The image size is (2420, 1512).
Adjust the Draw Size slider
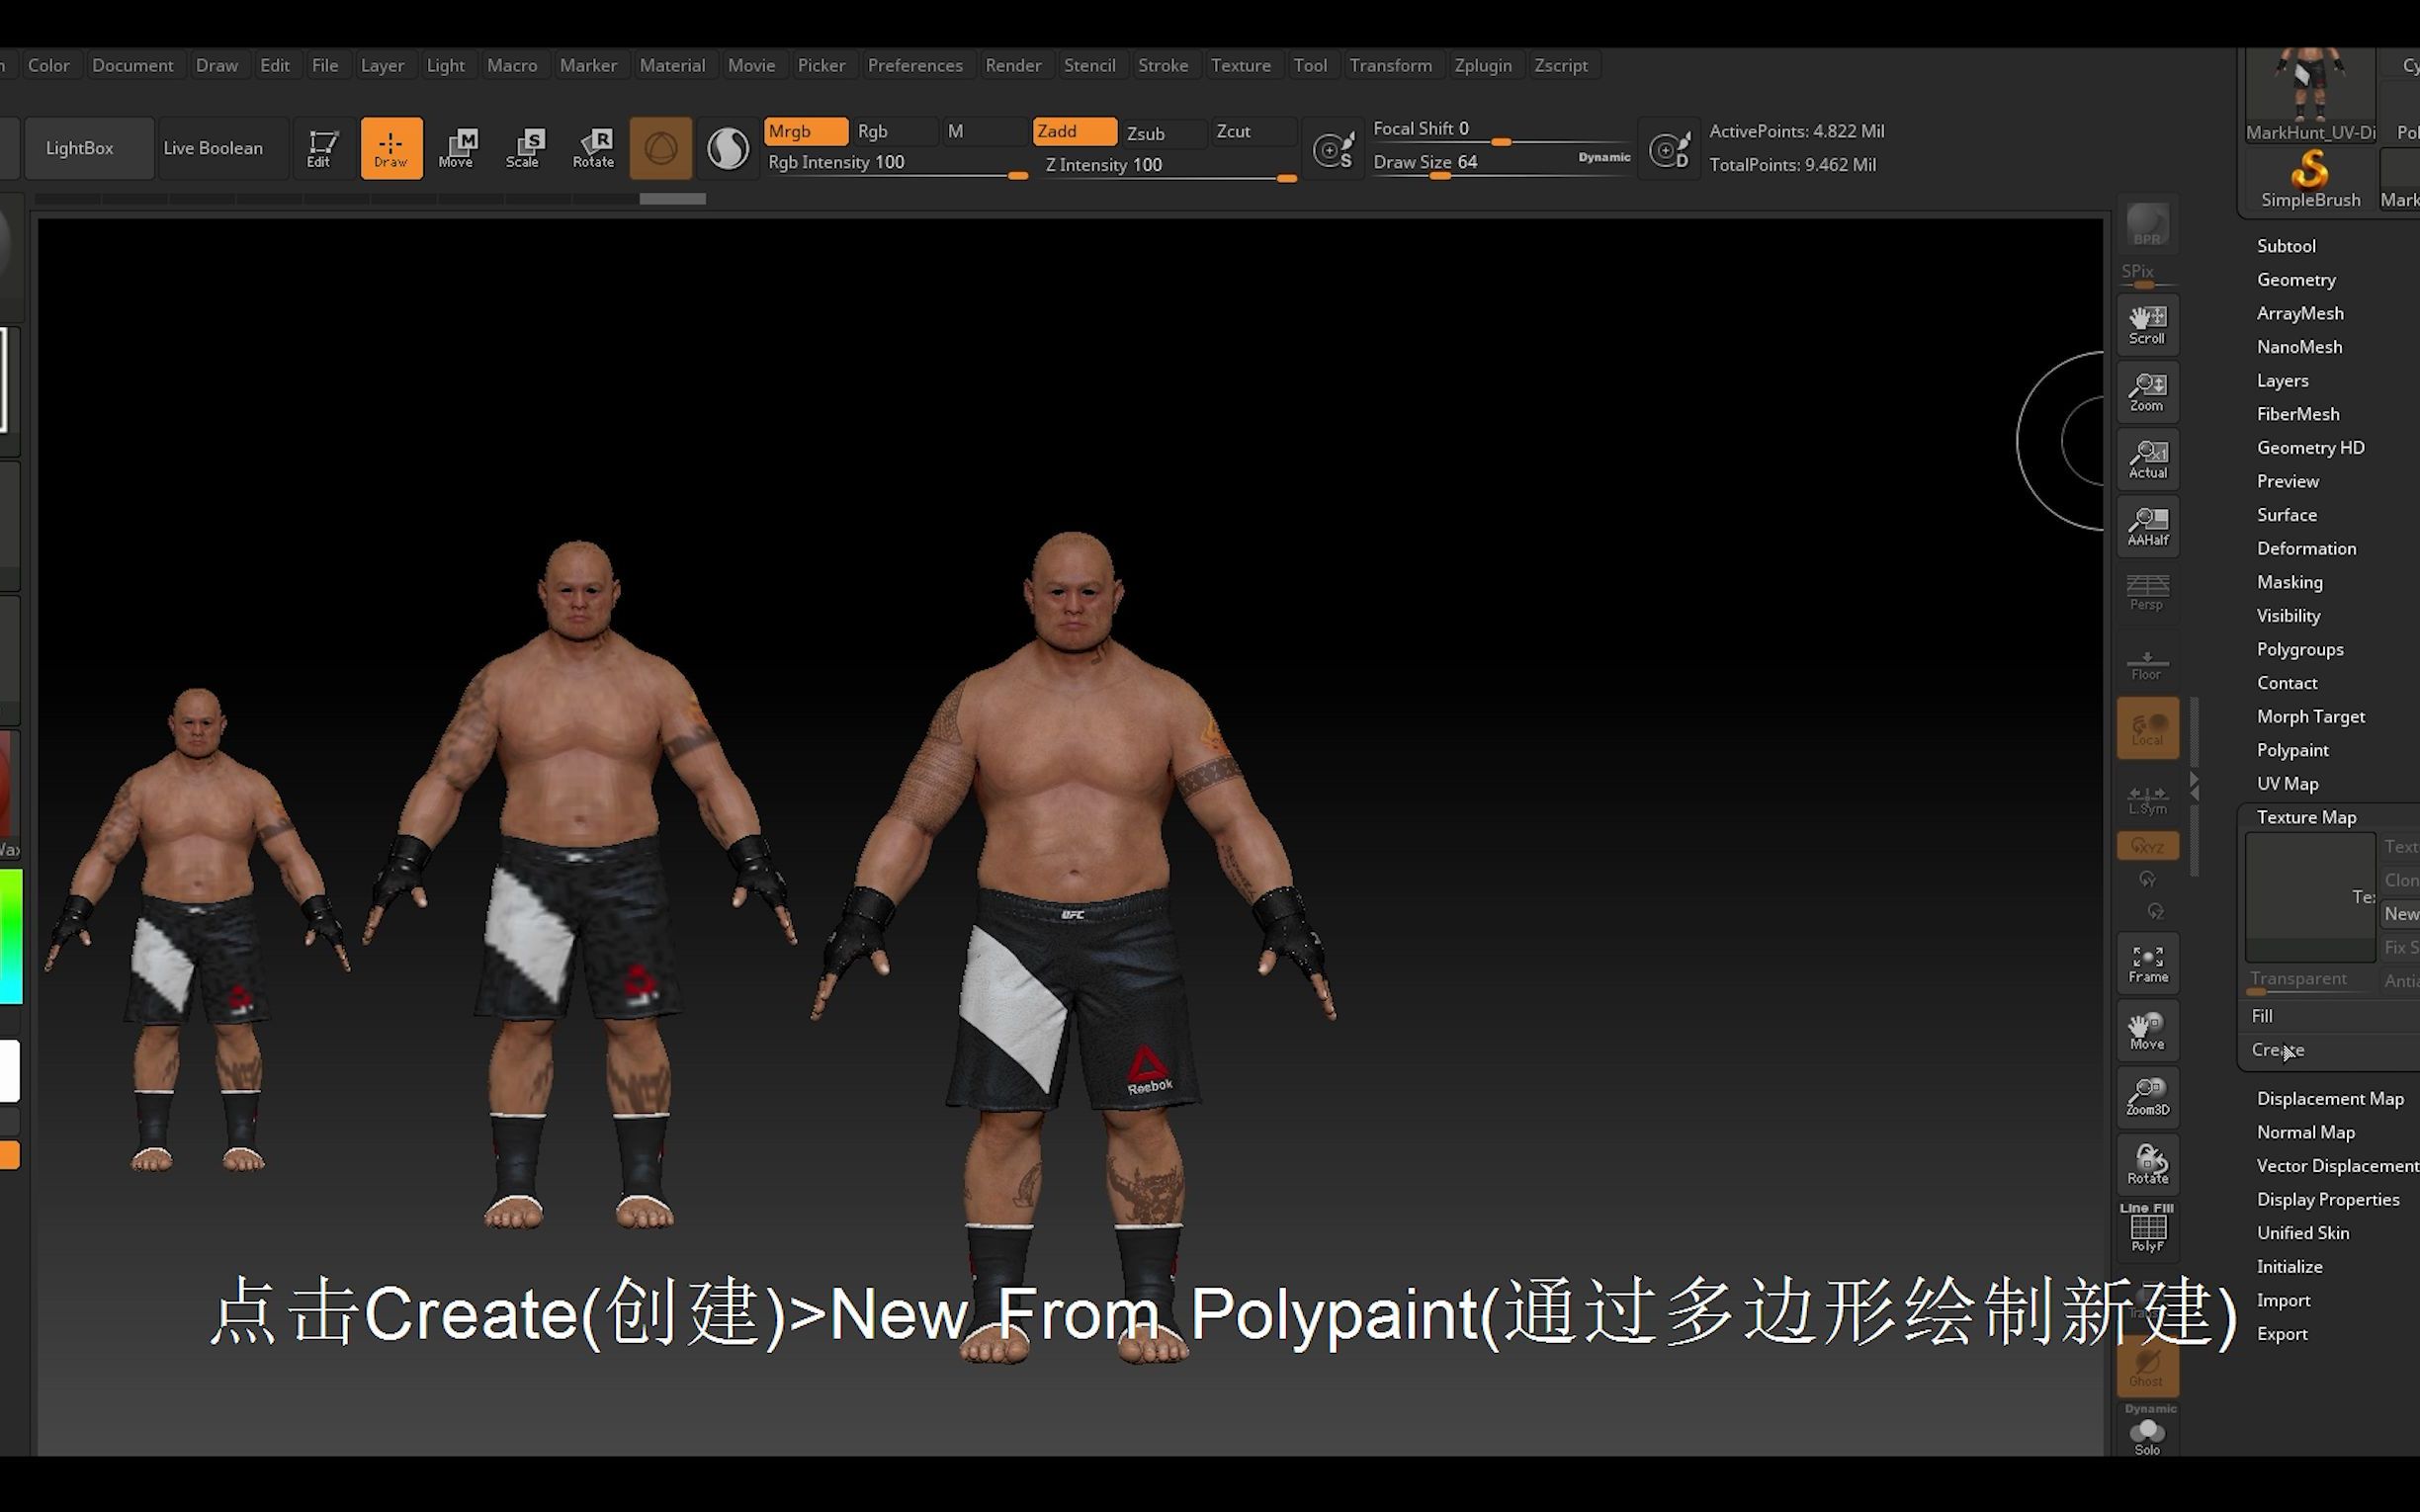(1440, 176)
